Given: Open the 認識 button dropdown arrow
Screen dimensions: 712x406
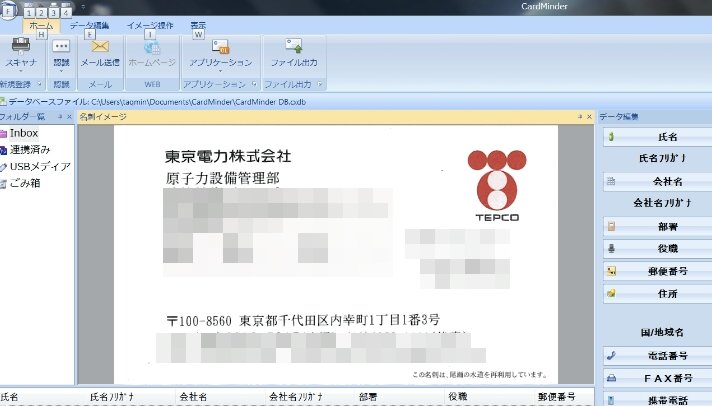Looking at the screenshot, I should [61, 71].
